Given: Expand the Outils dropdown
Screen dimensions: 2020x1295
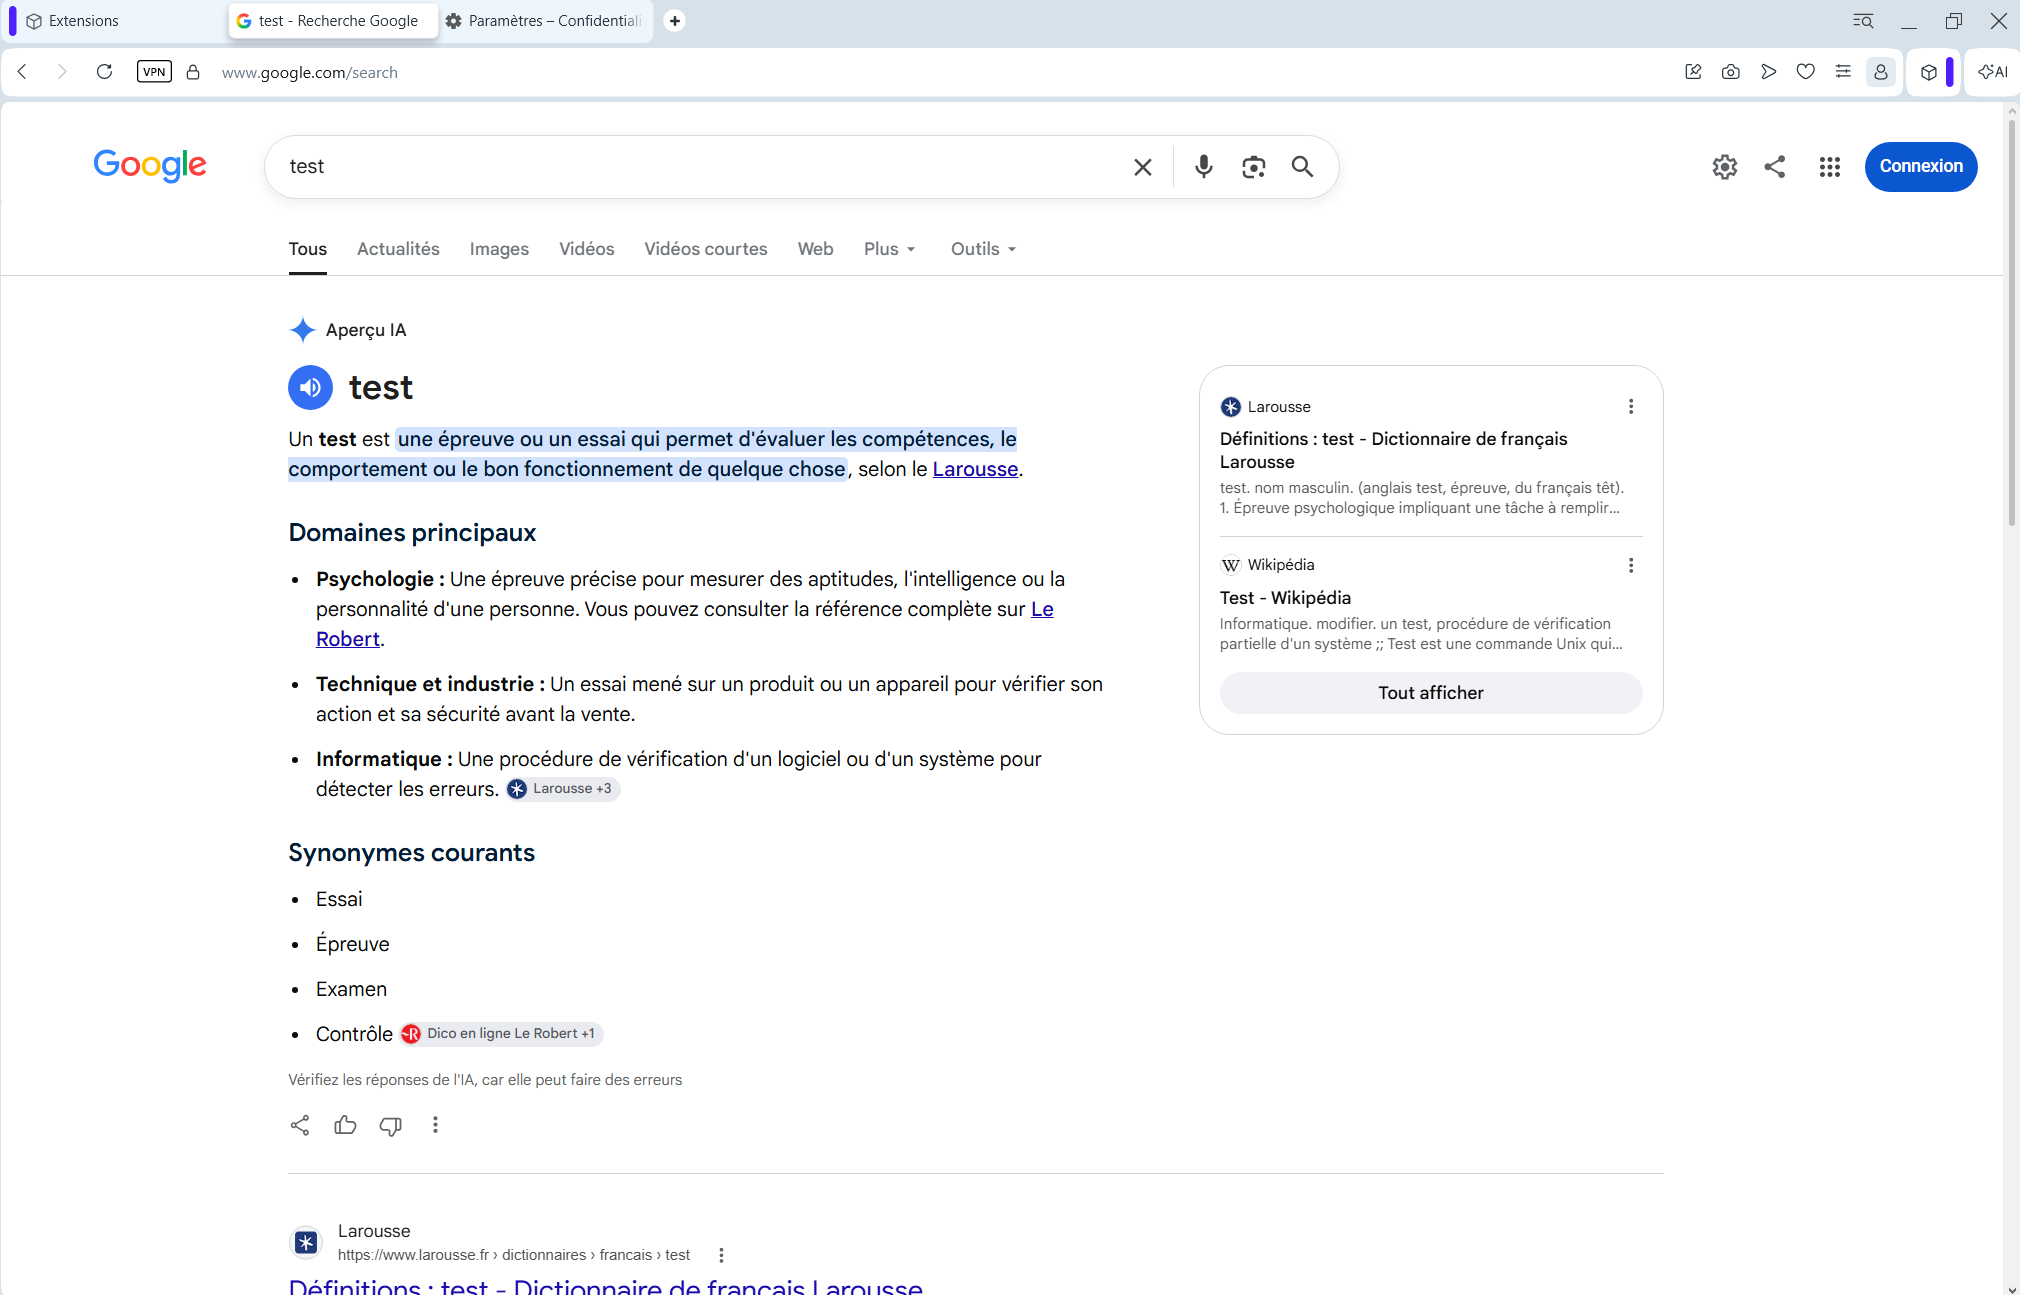Looking at the screenshot, I should point(984,249).
